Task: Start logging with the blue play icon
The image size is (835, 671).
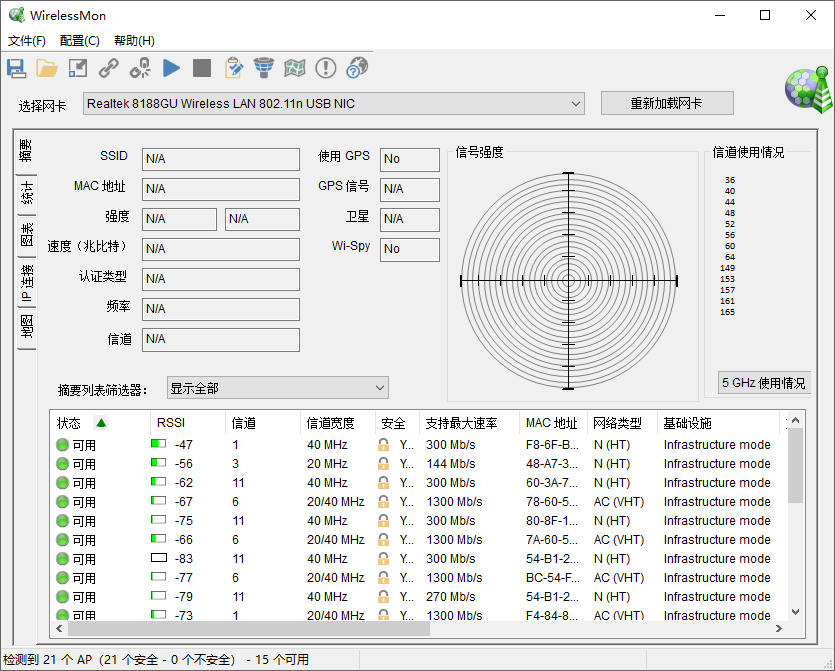Action: pos(171,68)
